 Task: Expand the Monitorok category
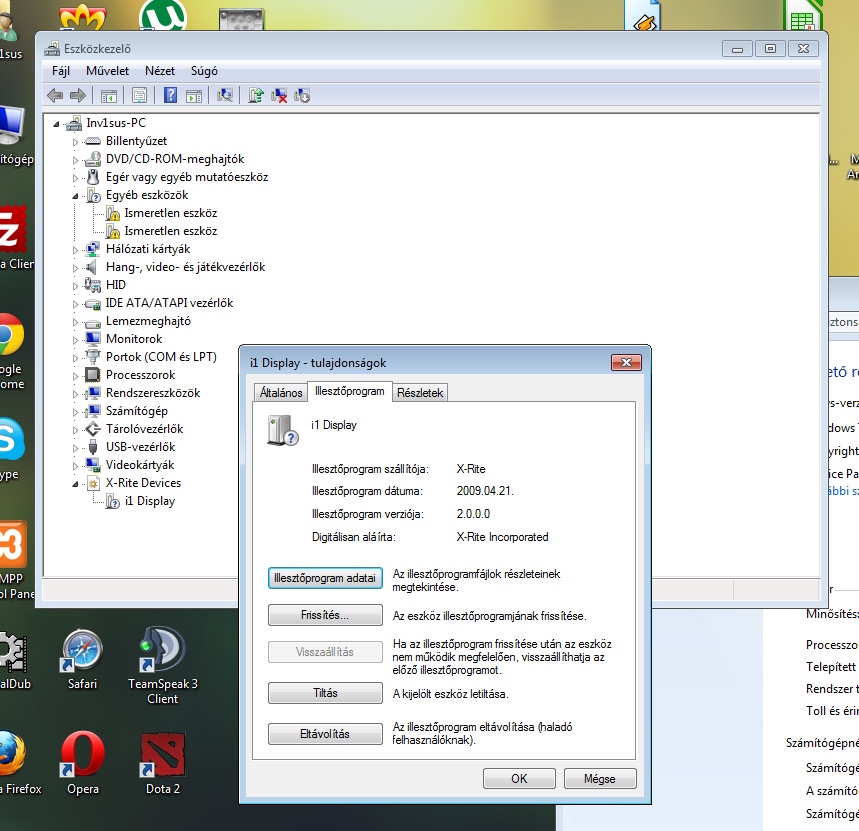coord(76,340)
